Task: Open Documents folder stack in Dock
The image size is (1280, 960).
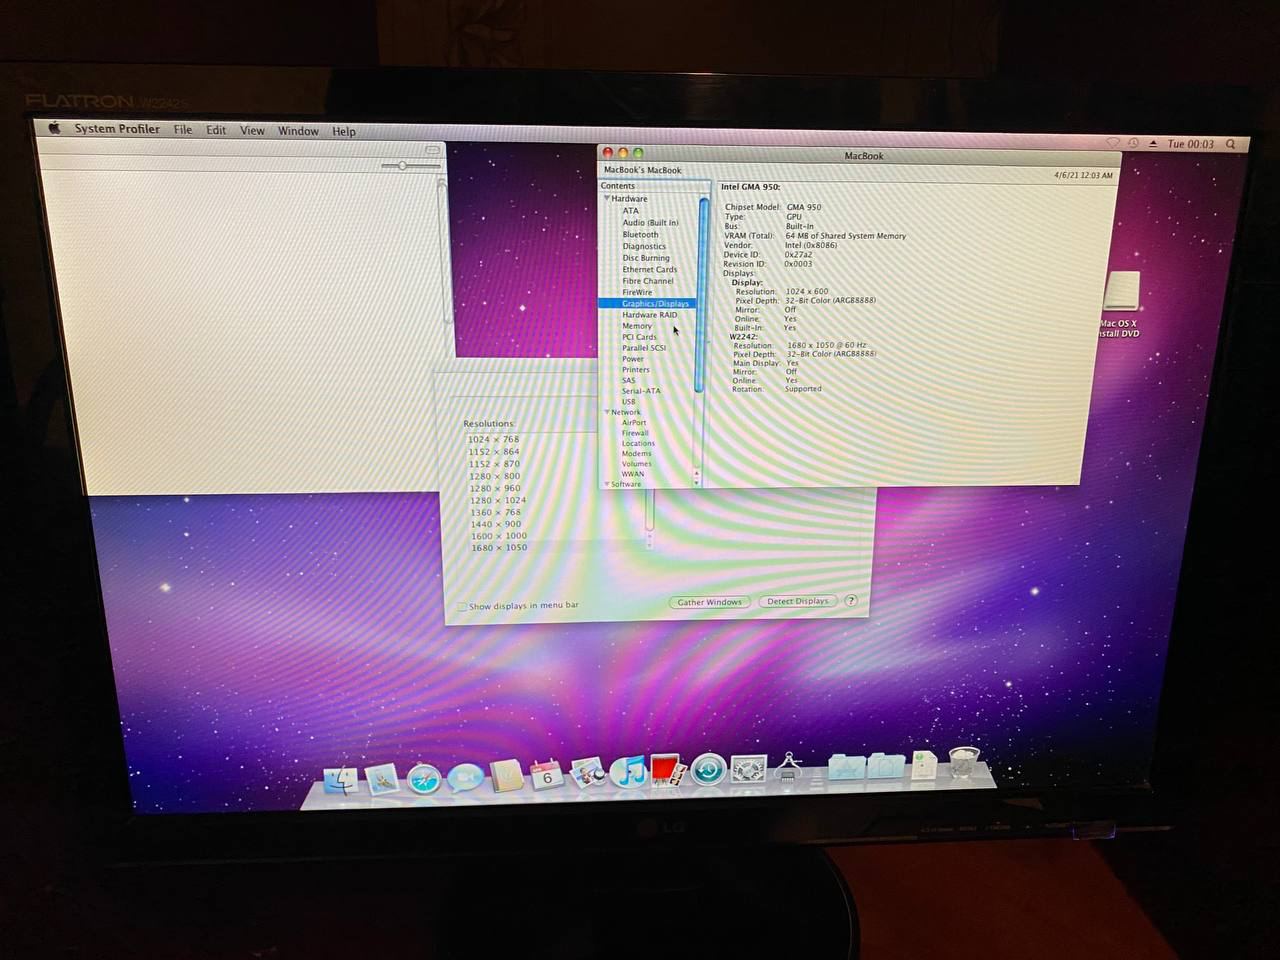Action: pos(885,766)
